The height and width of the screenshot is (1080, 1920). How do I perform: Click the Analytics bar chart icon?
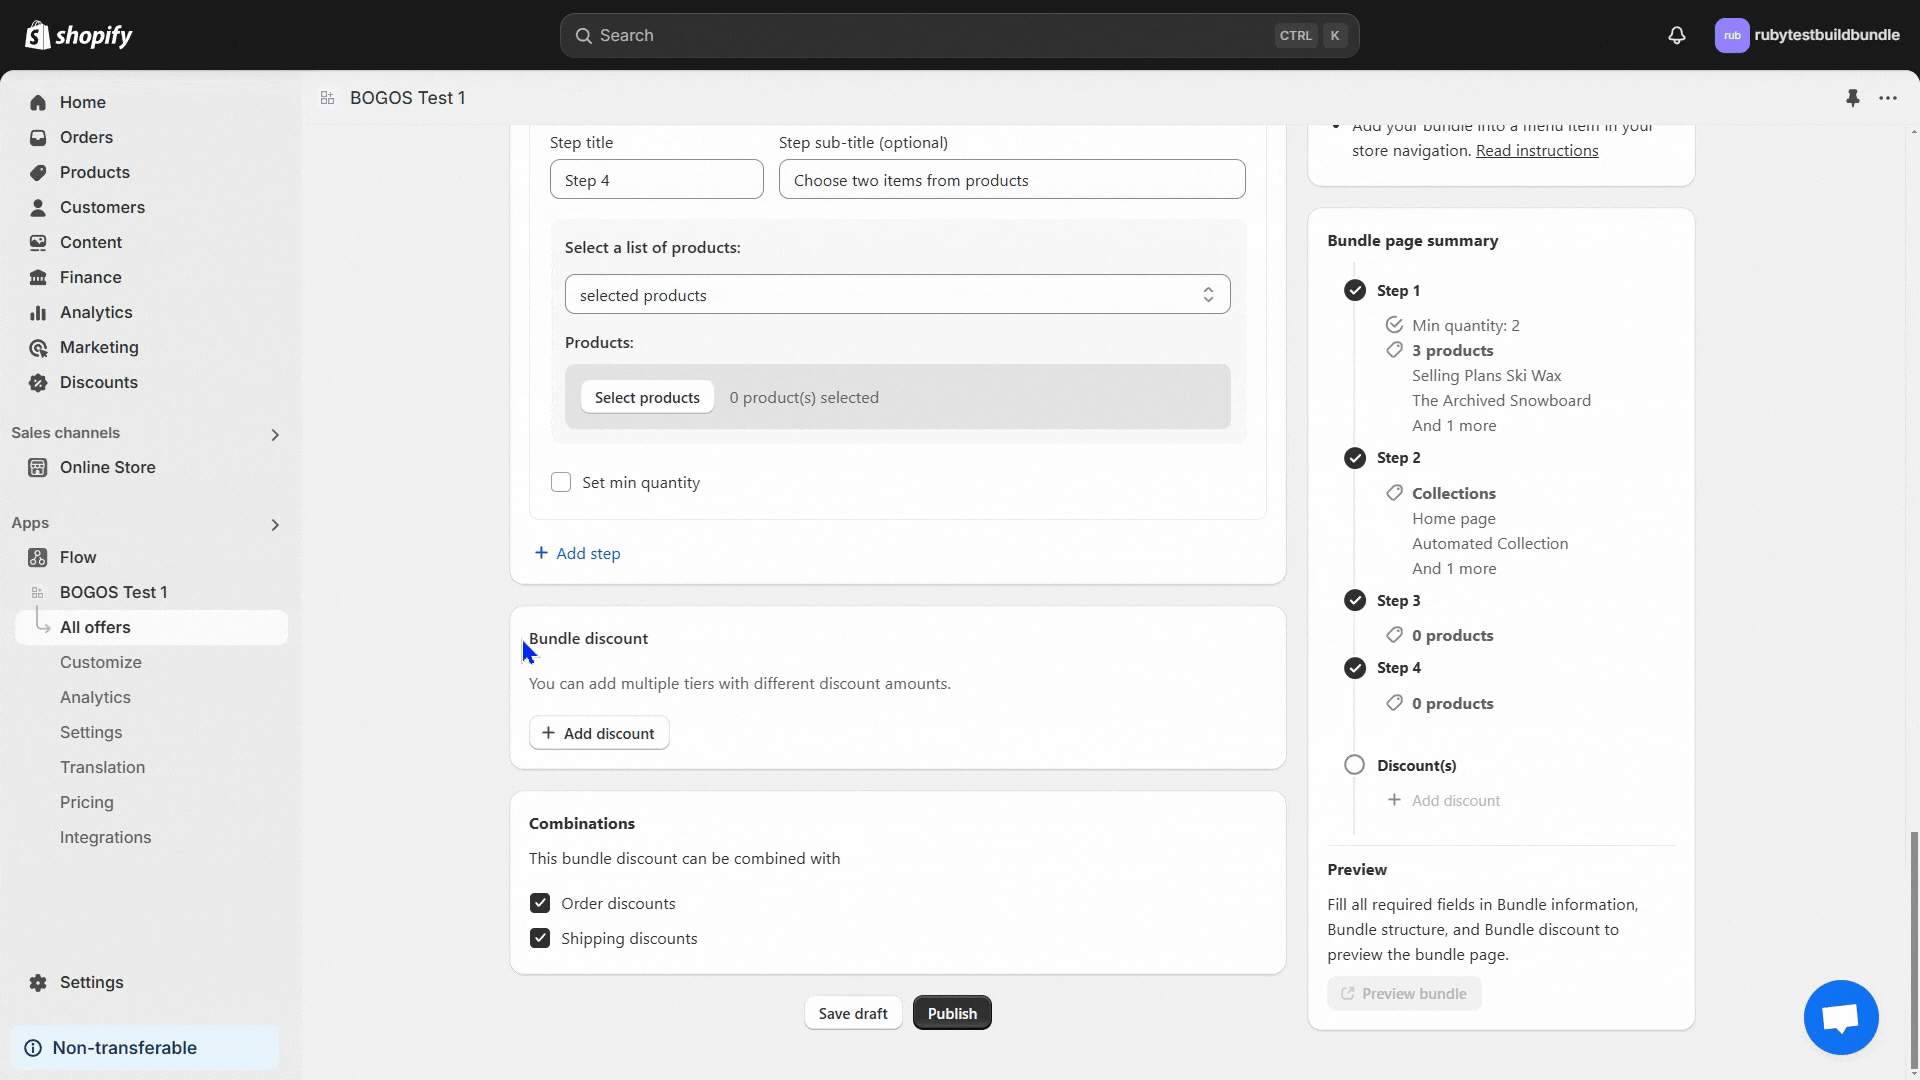point(38,312)
